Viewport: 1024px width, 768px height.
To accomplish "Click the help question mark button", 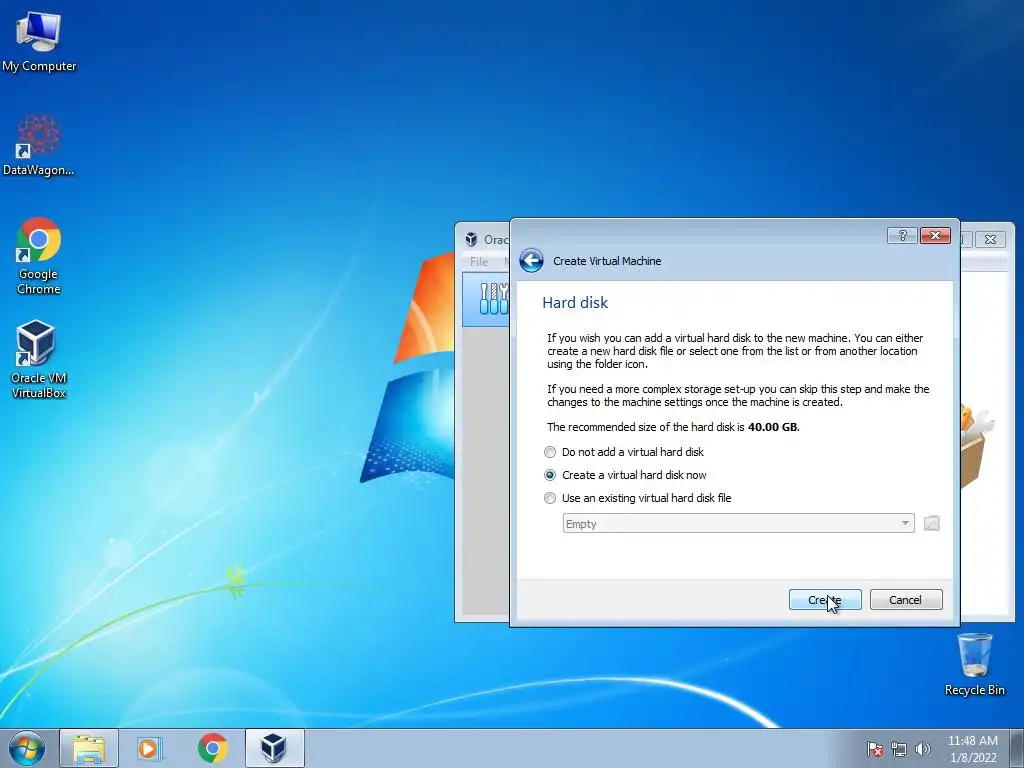I will 902,236.
